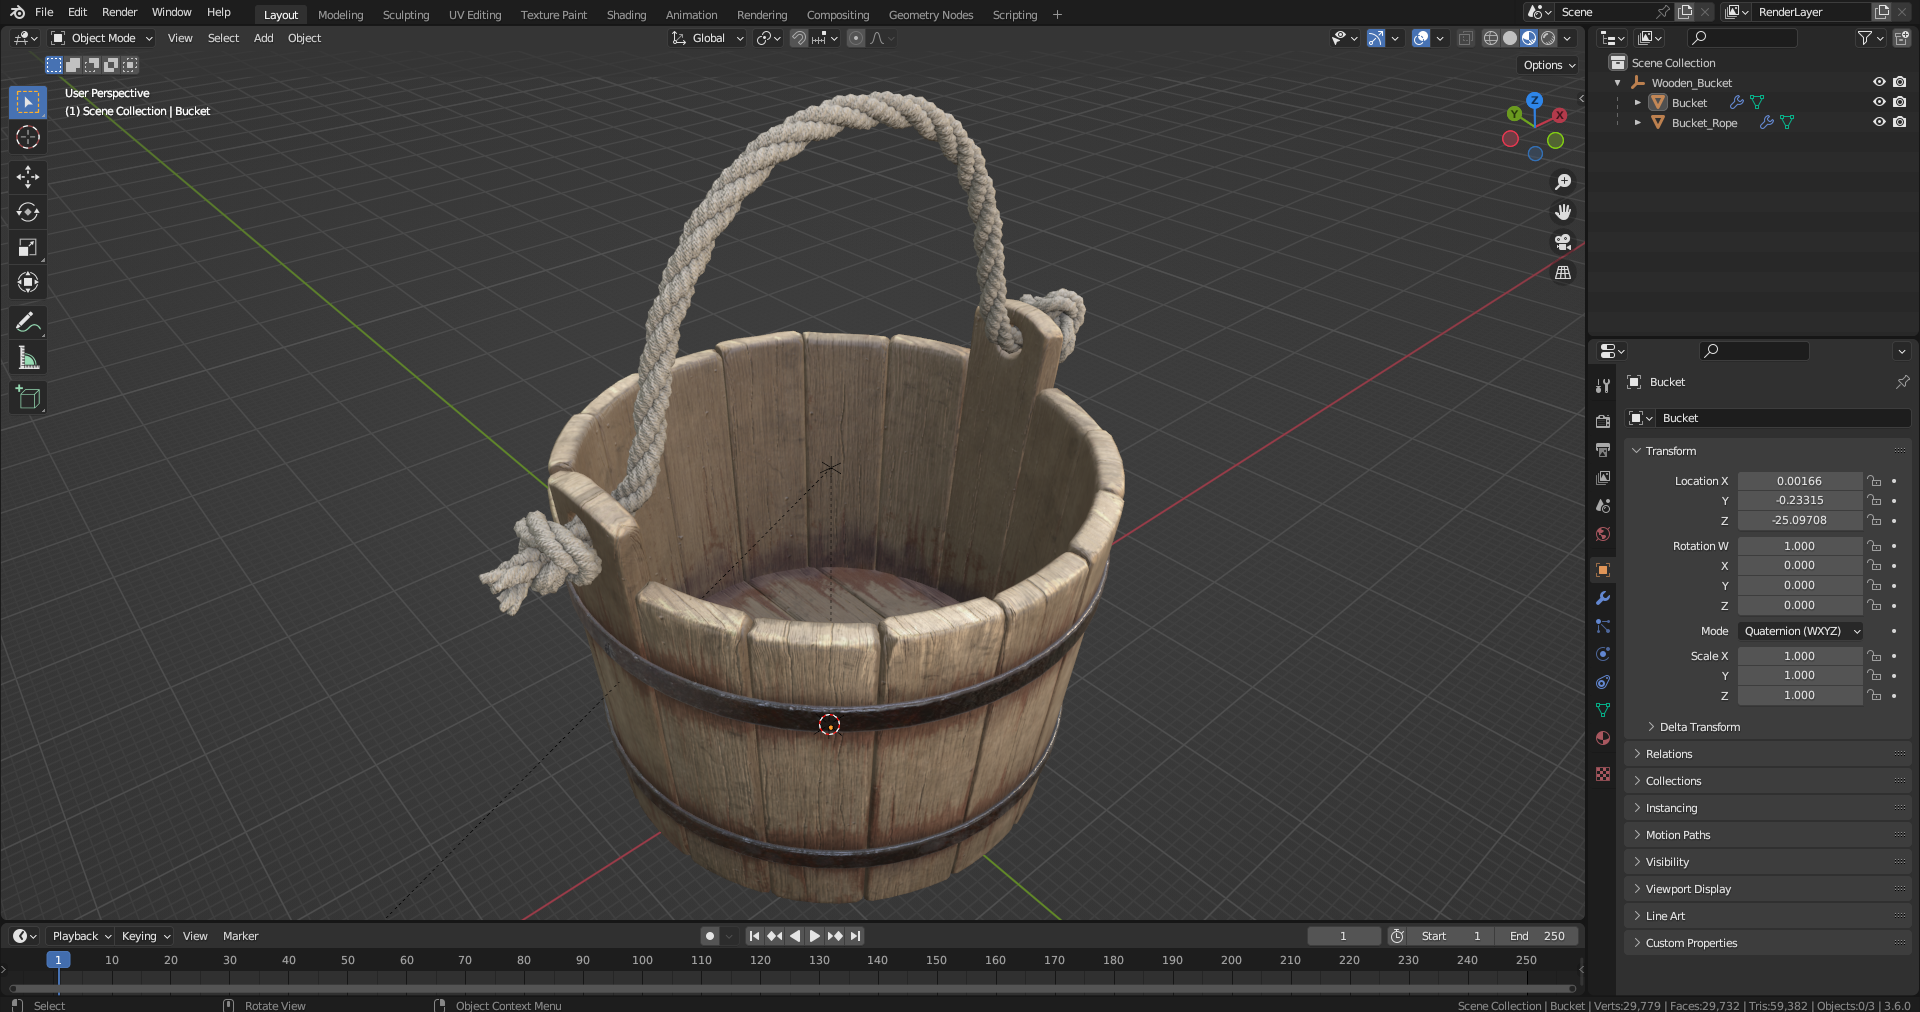Click the Options button in viewport
This screenshot has width=1920, height=1012.
click(1548, 65)
